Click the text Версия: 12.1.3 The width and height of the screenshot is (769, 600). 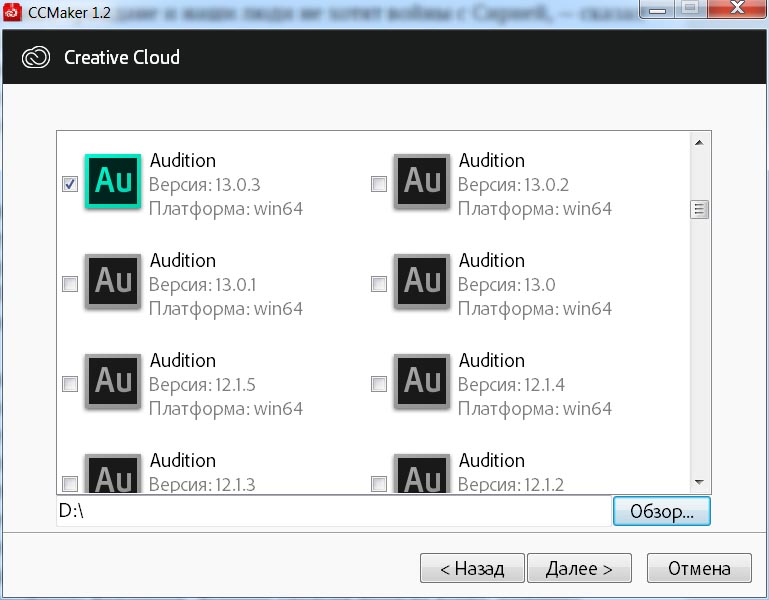coord(202,485)
